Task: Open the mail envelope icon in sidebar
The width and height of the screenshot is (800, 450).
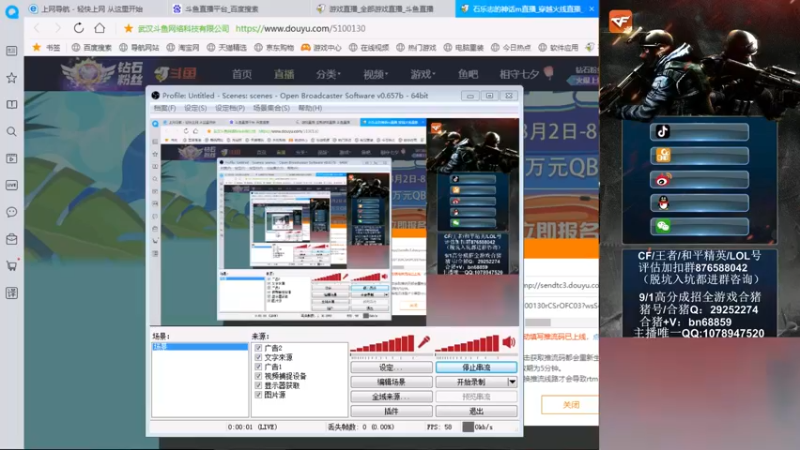Action: point(12,239)
